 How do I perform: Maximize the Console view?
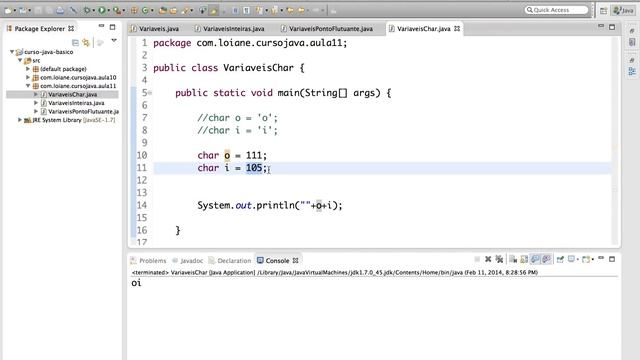click(x=612, y=259)
